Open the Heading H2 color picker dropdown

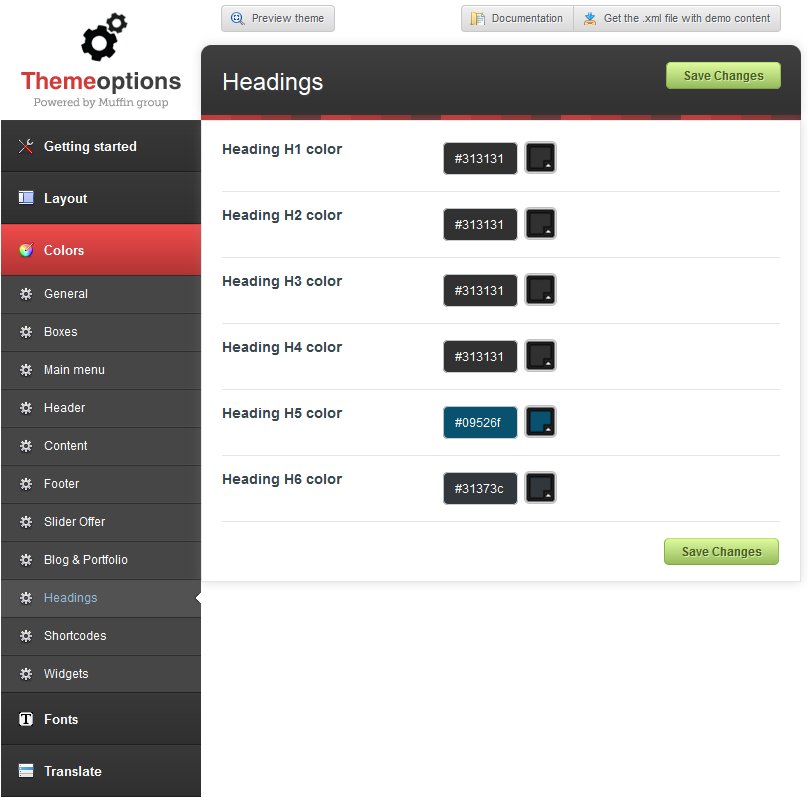point(540,224)
